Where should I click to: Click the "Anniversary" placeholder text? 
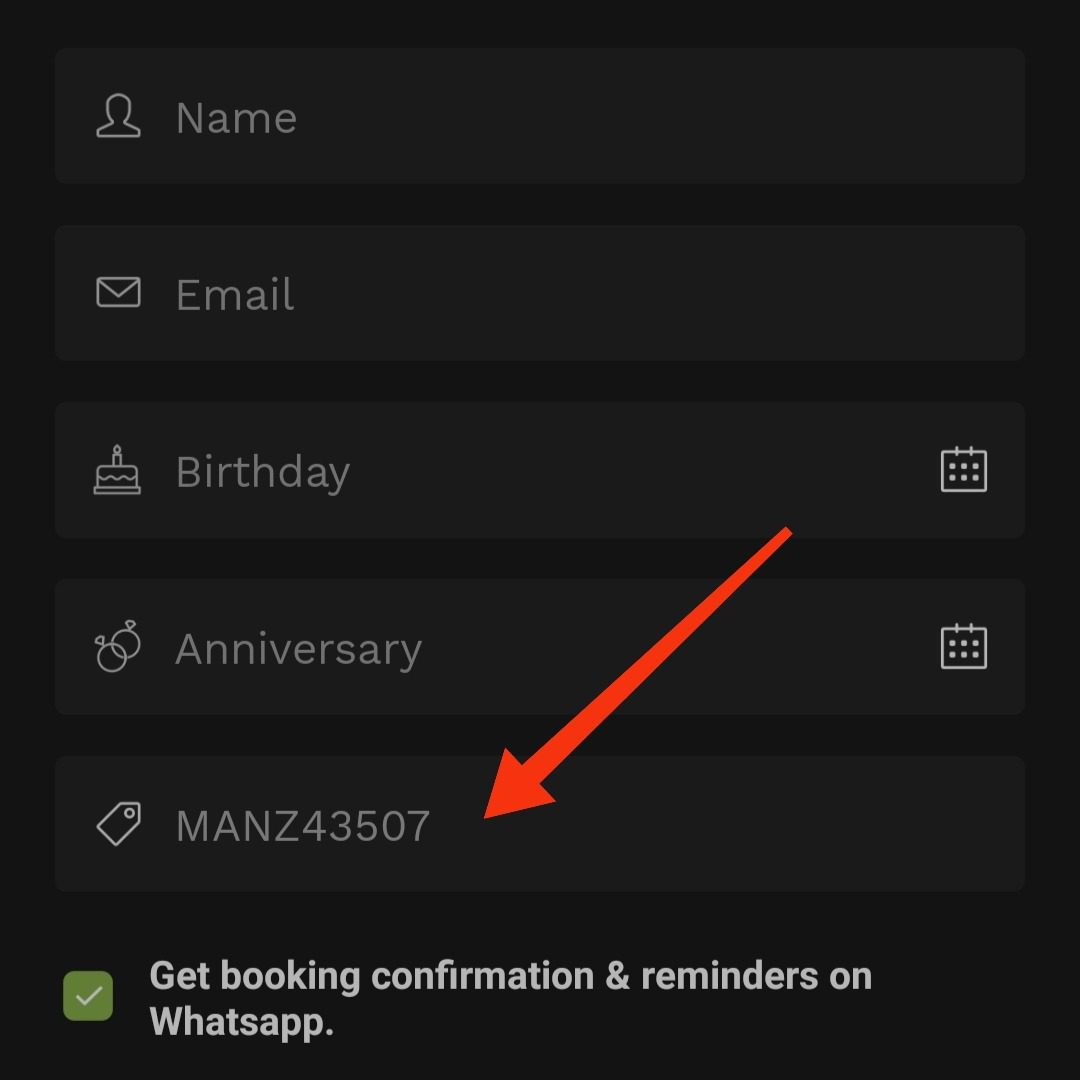click(298, 650)
